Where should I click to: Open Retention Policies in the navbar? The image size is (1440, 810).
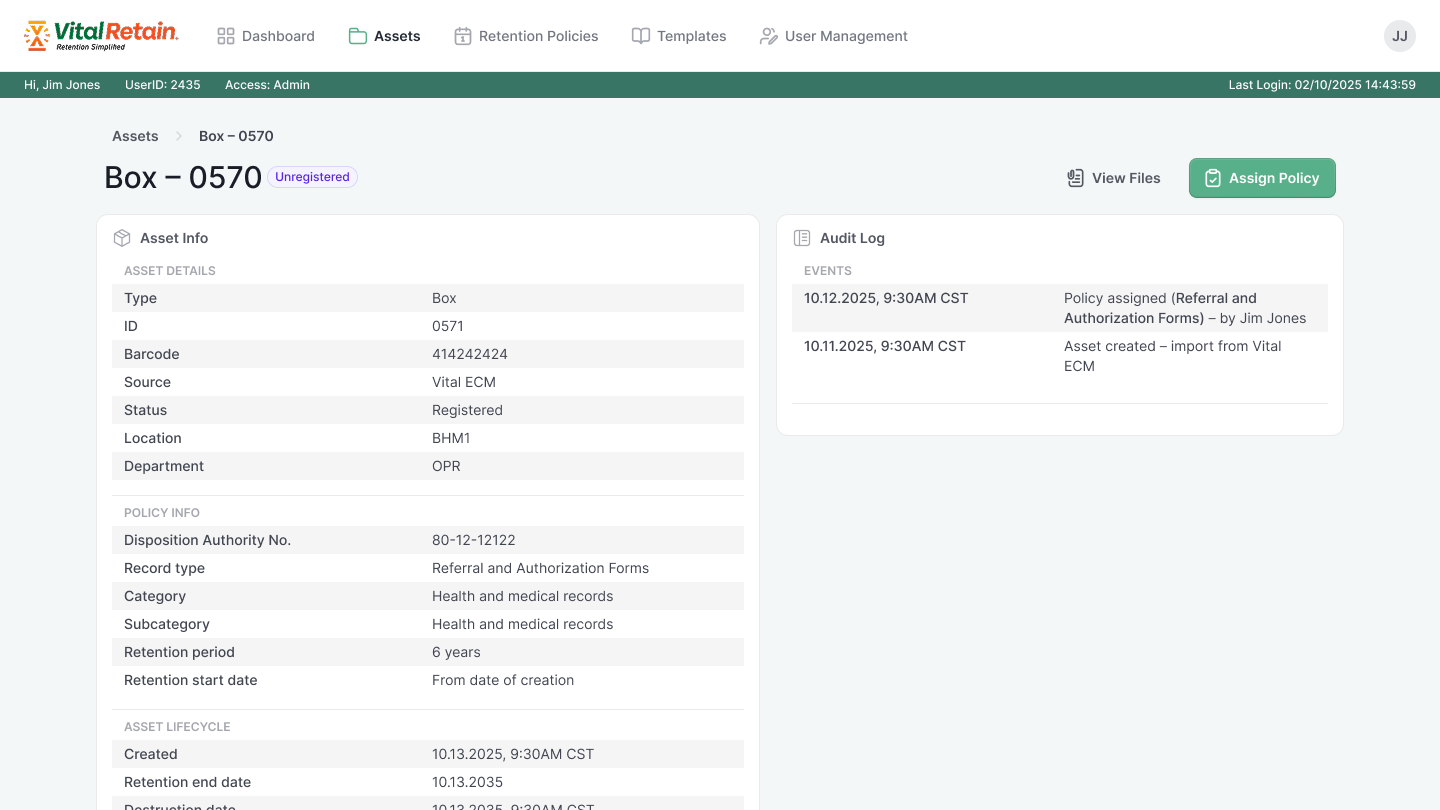click(x=526, y=36)
